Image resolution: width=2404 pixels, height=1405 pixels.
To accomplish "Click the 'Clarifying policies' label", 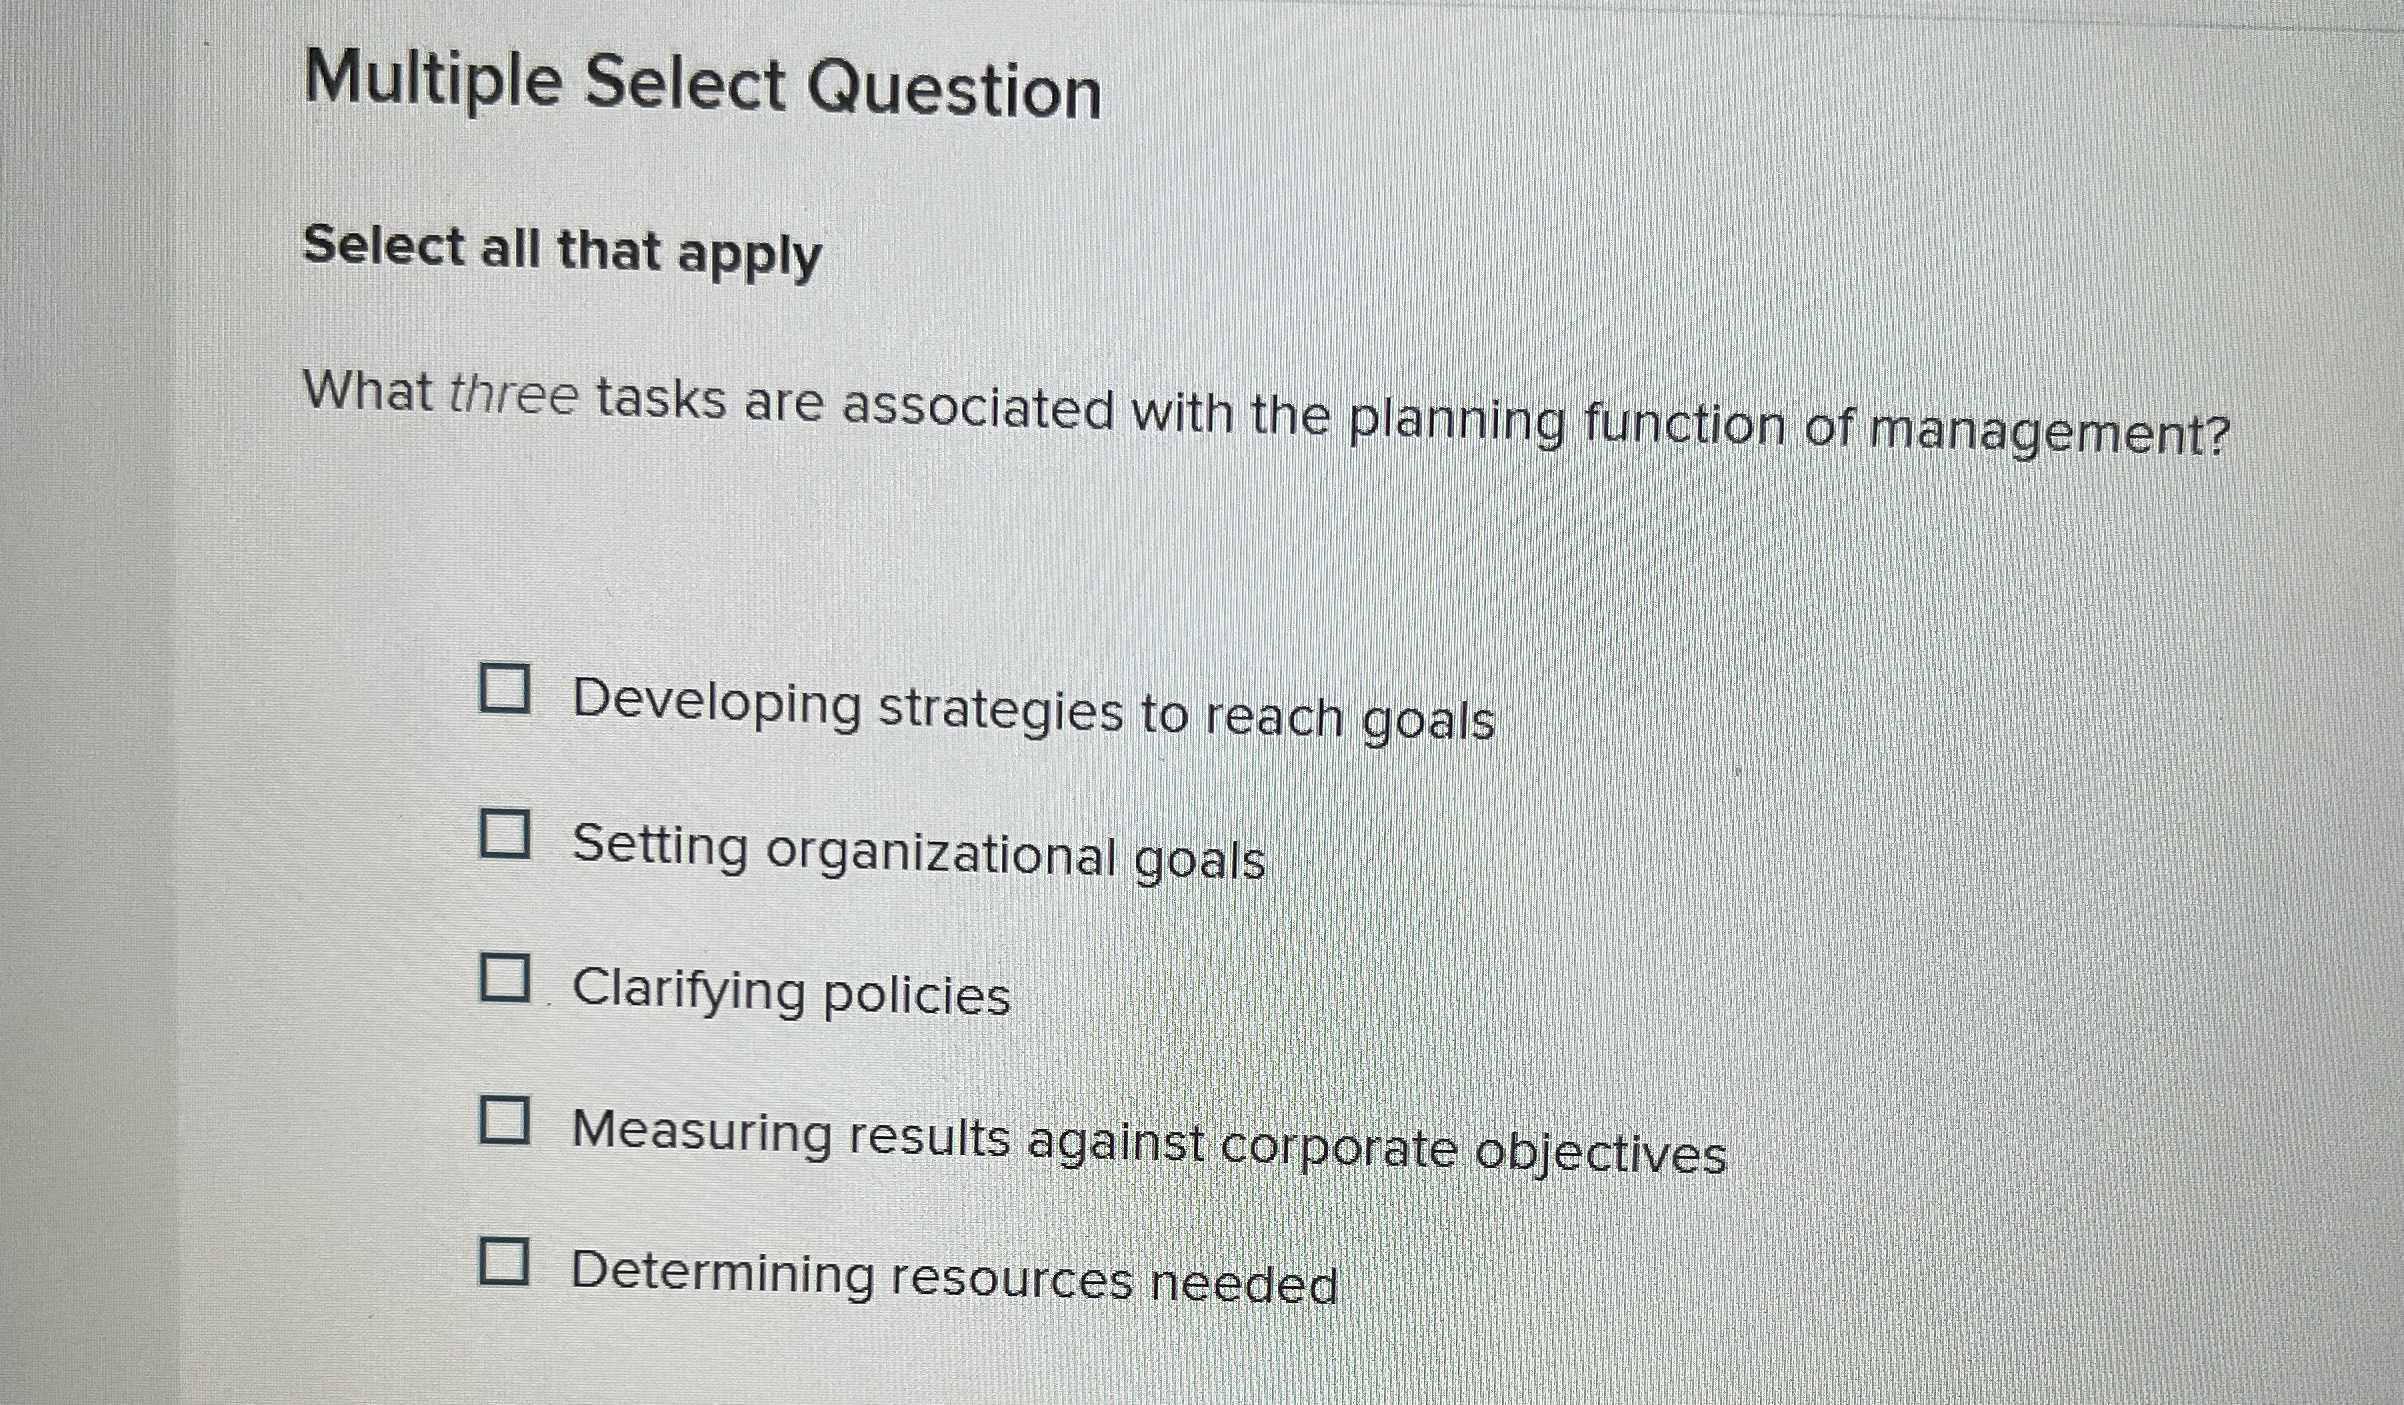I will 790,990.
